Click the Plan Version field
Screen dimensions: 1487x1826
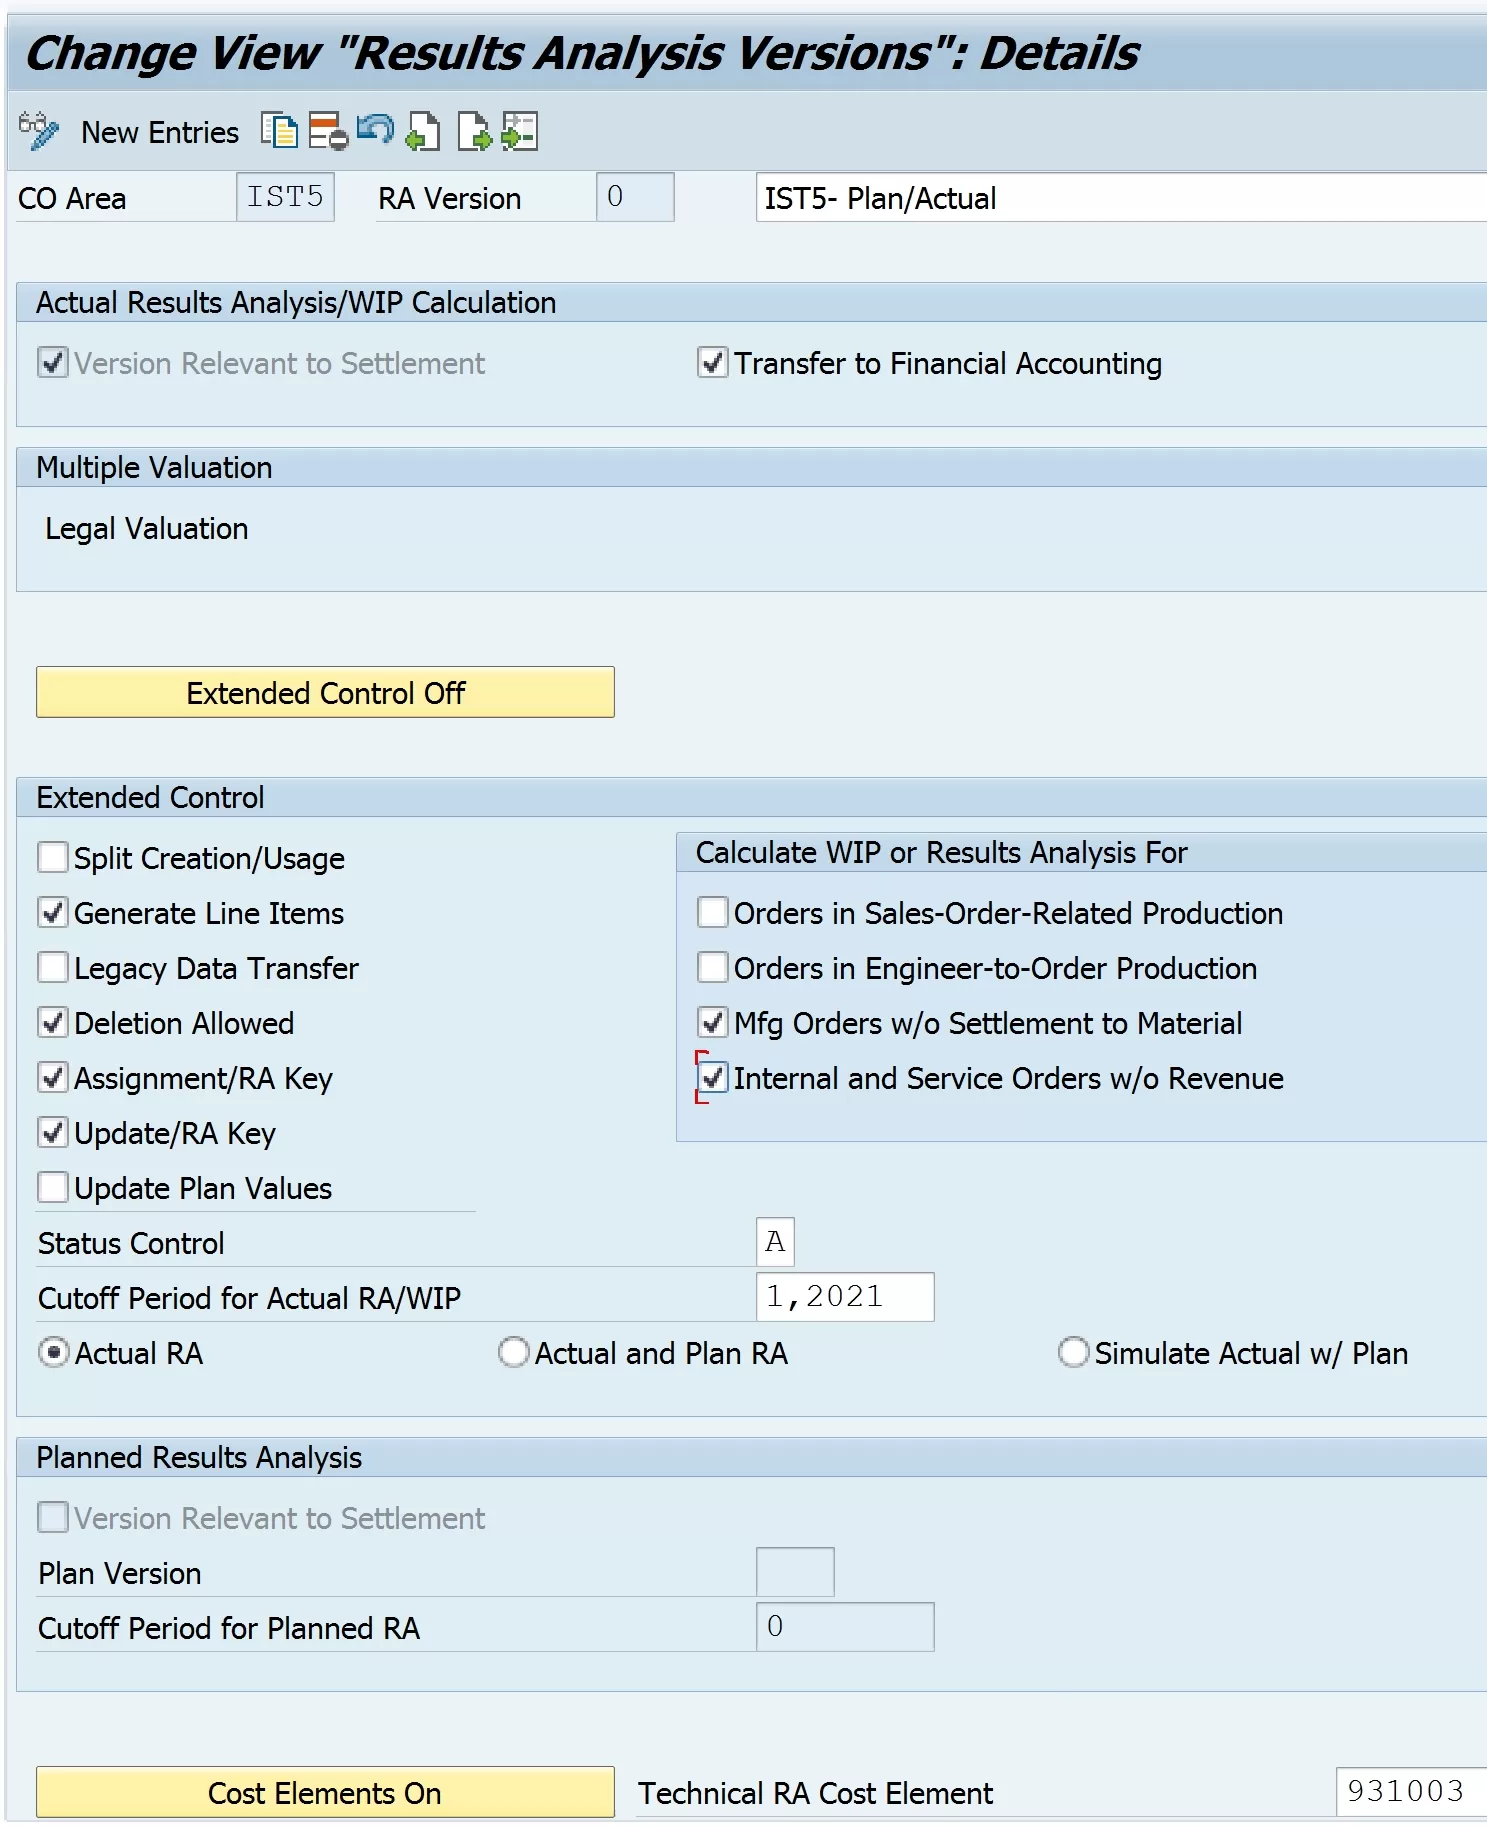(795, 1572)
